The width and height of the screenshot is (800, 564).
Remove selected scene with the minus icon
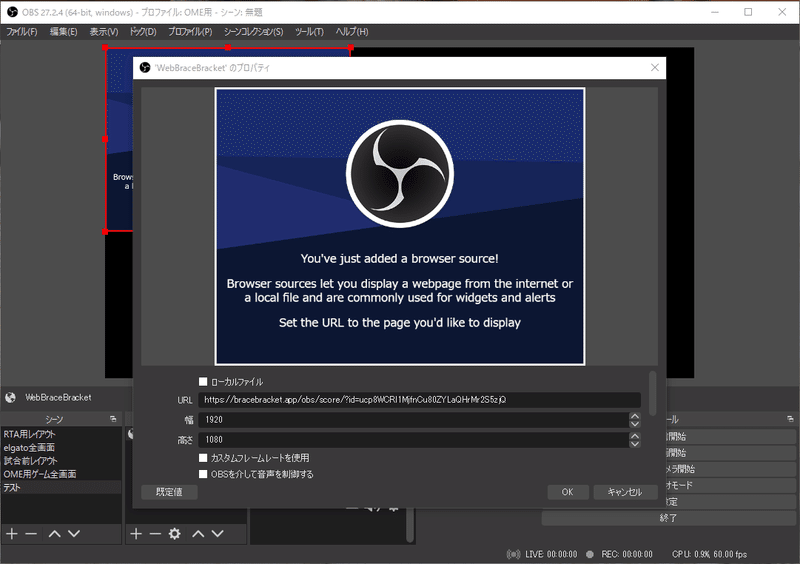tap(31, 534)
